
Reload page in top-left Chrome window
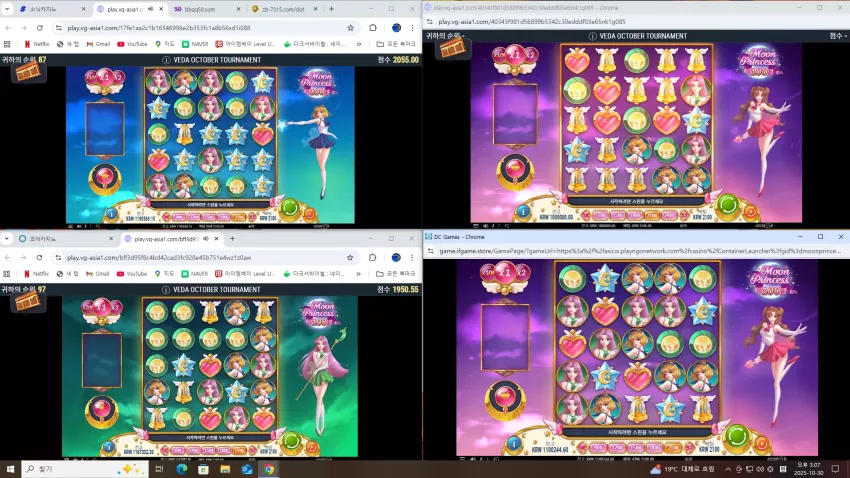(40, 28)
